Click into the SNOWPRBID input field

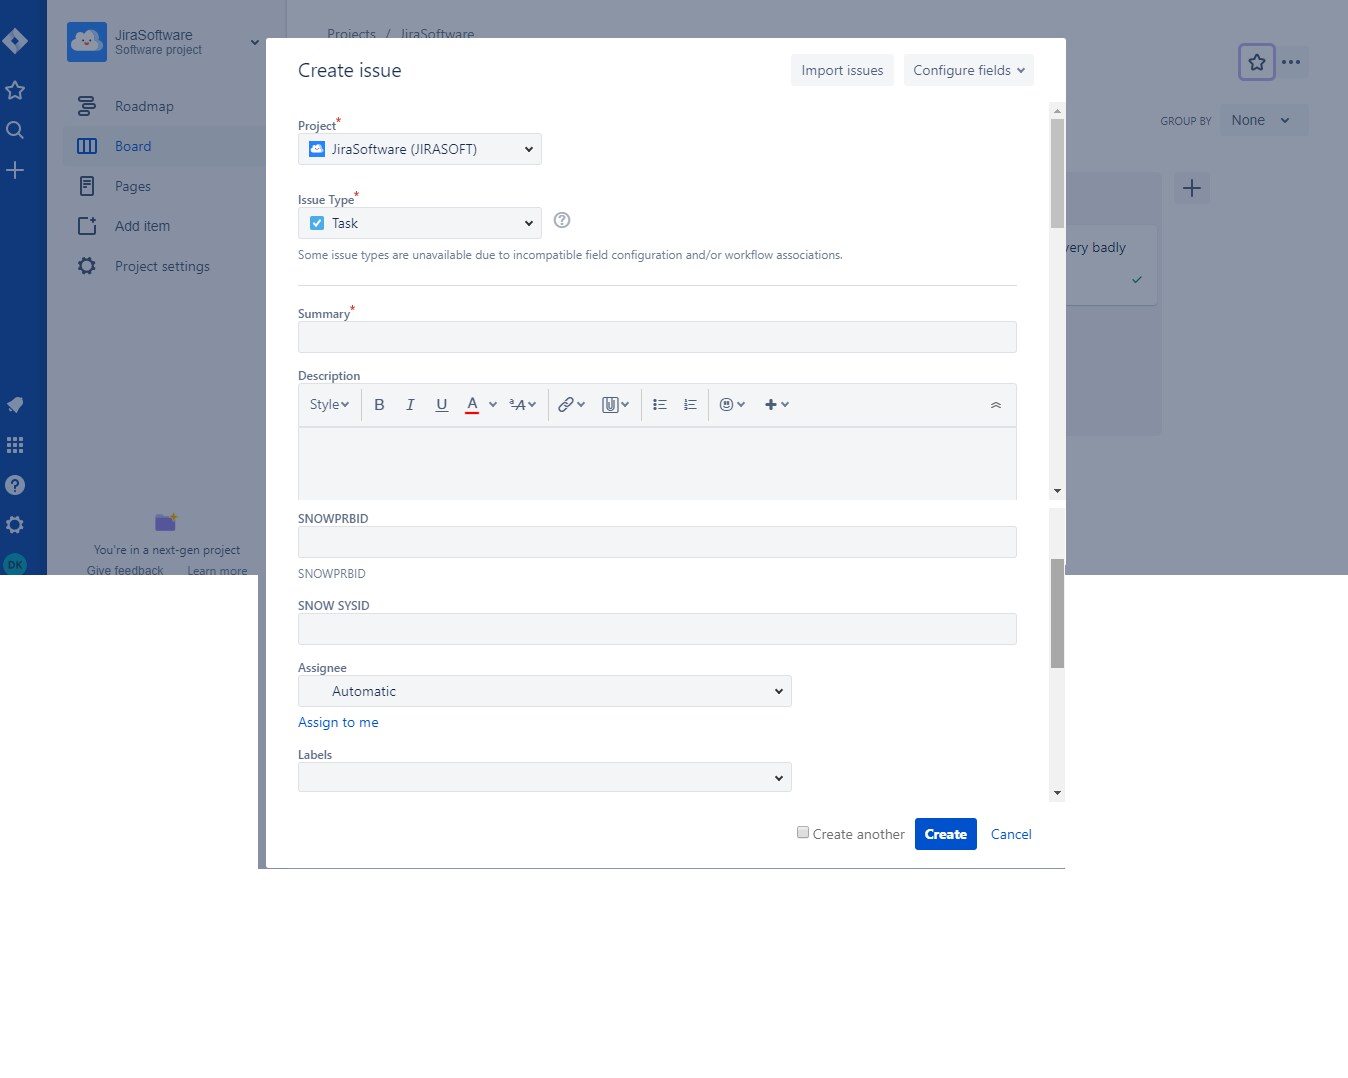(657, 542)
